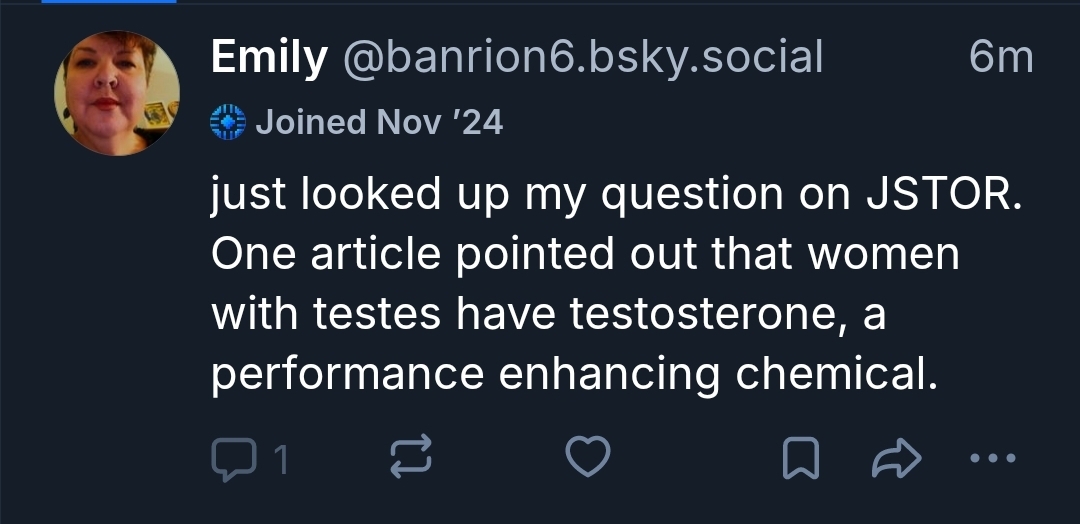Open Emily's profile avatar picture

pos(116,93)
